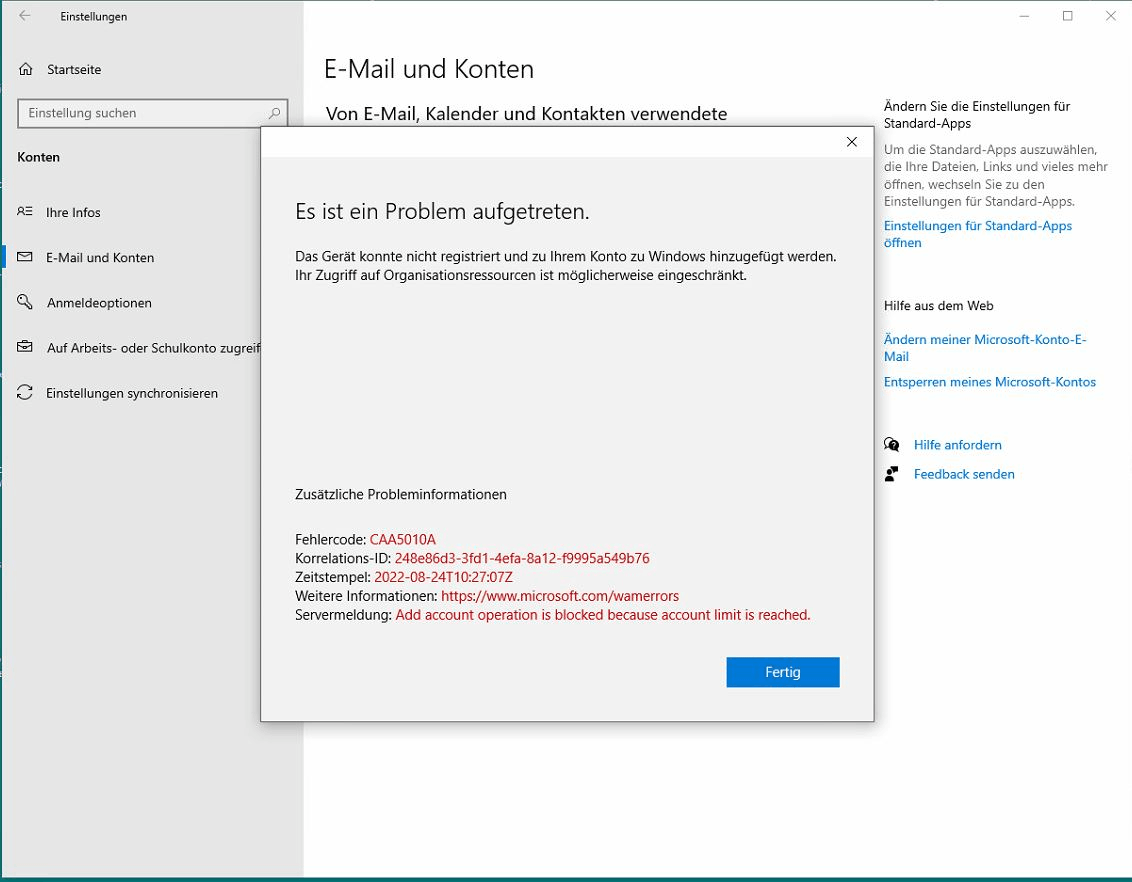Viewport: 1132px width, 882px height.
Task: Maximize the Einstellungen window
Action: tap(1067, 16)
